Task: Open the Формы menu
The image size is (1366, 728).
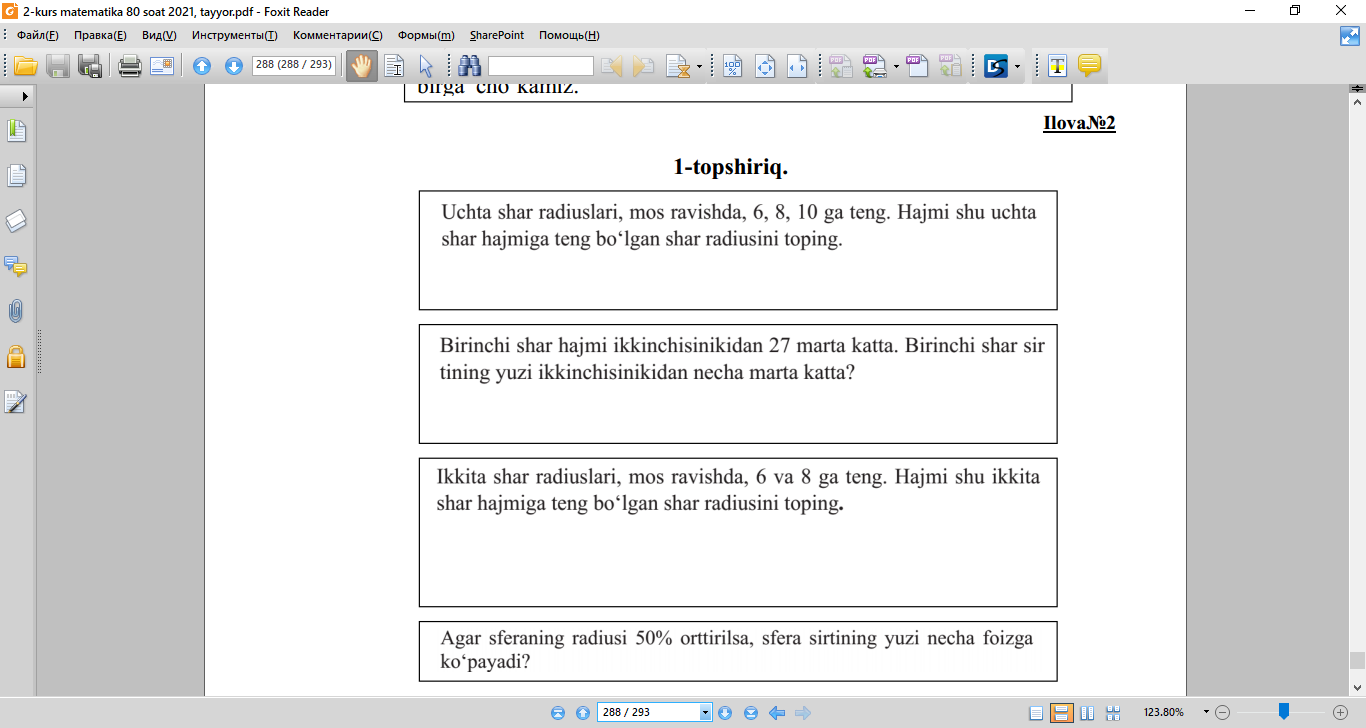Action: click(x=426, y=35)
